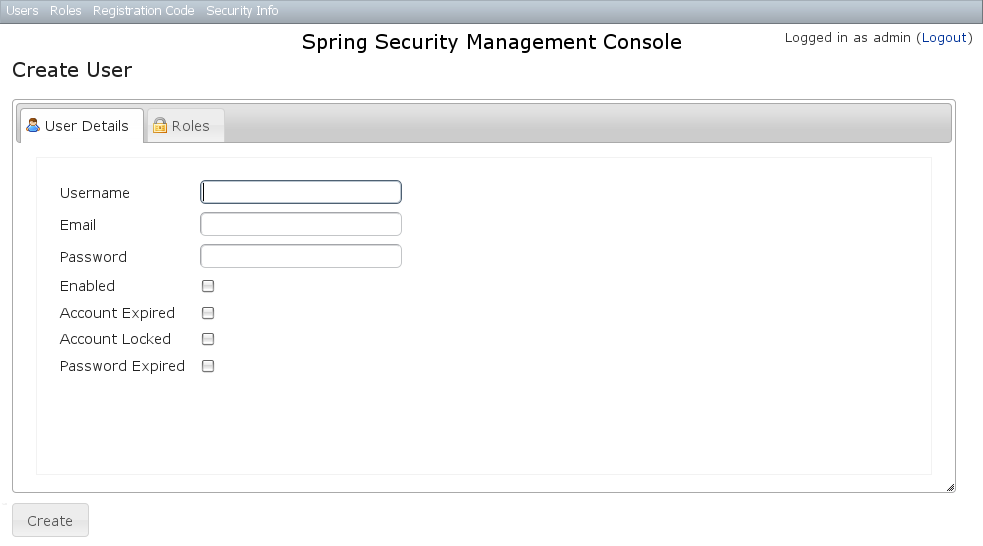Select the Password input field

click(x=301, y=256)
